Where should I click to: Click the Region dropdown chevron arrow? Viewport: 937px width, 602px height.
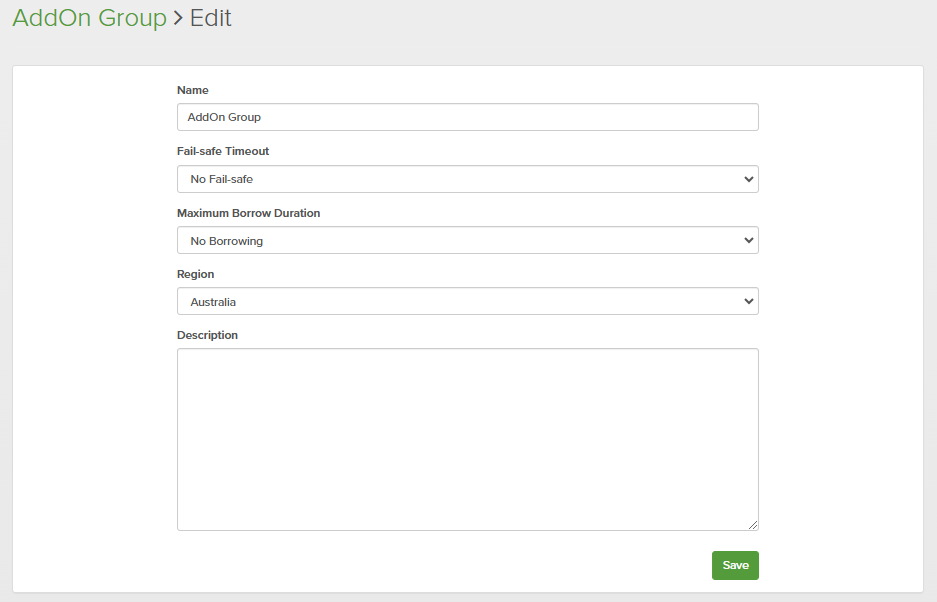(x=749, y=301)
